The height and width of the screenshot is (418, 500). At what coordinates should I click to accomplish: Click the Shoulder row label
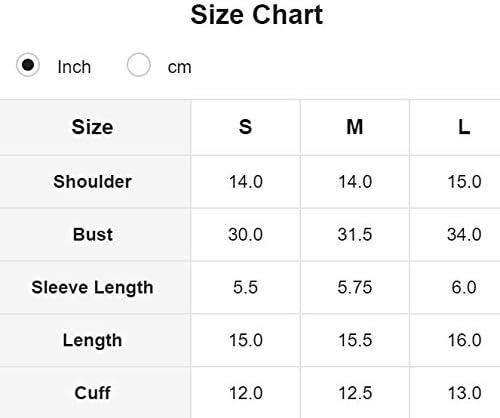pyautogui.click(x=92, y=182)
